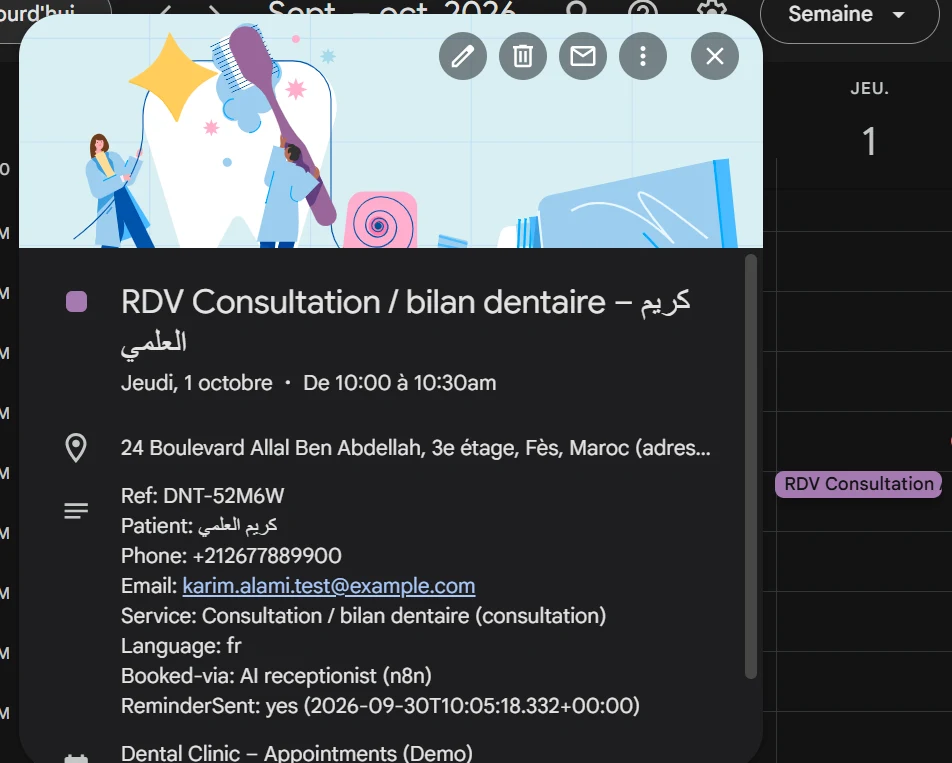Click the 24 Boulevard Allal Ben Abdellah address
This screenshot has width=952, height=763.
click(x=415, y=448)
